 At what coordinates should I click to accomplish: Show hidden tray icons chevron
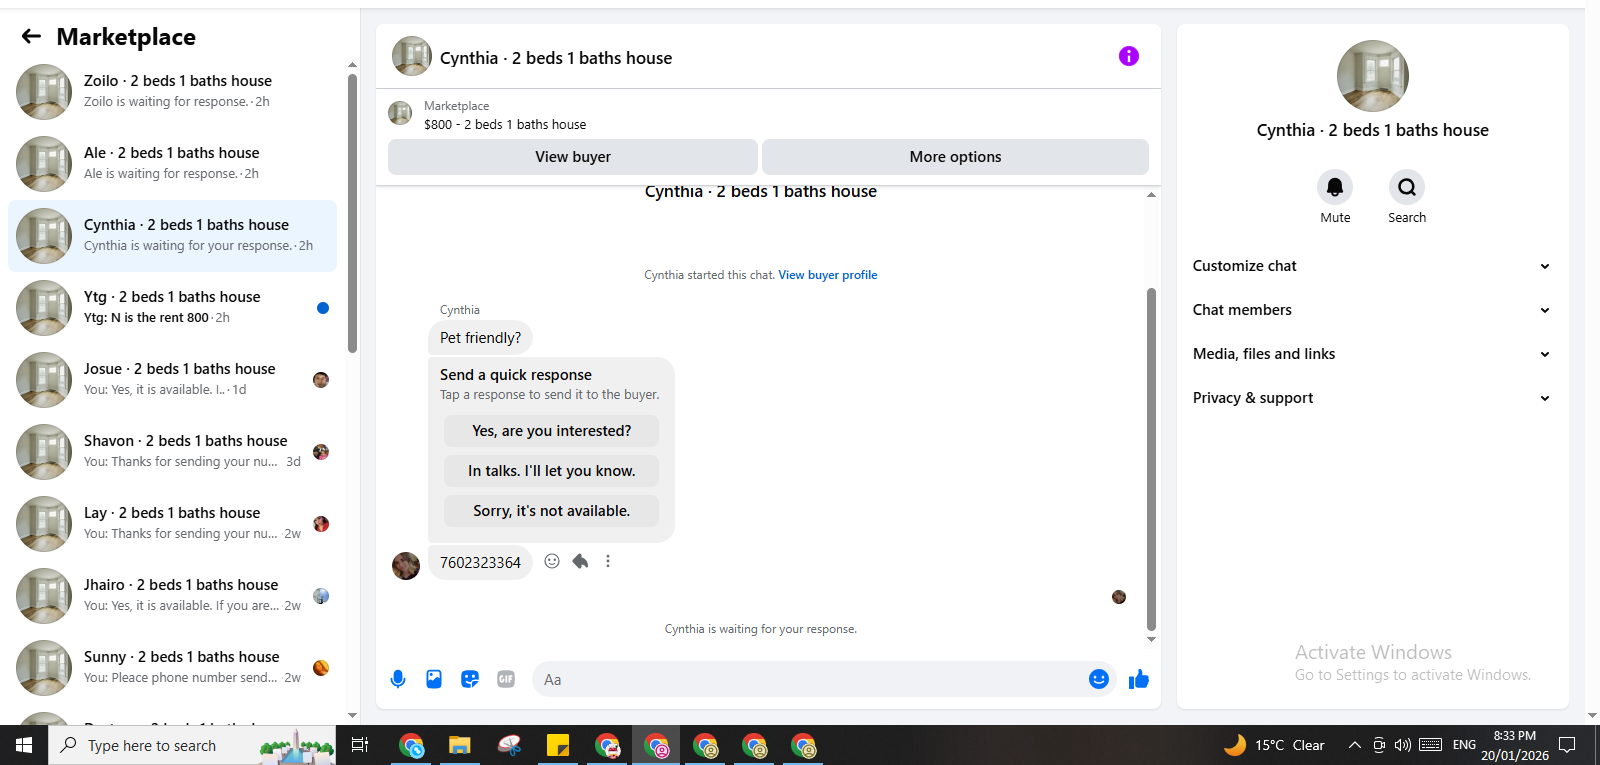(1354, 745)
